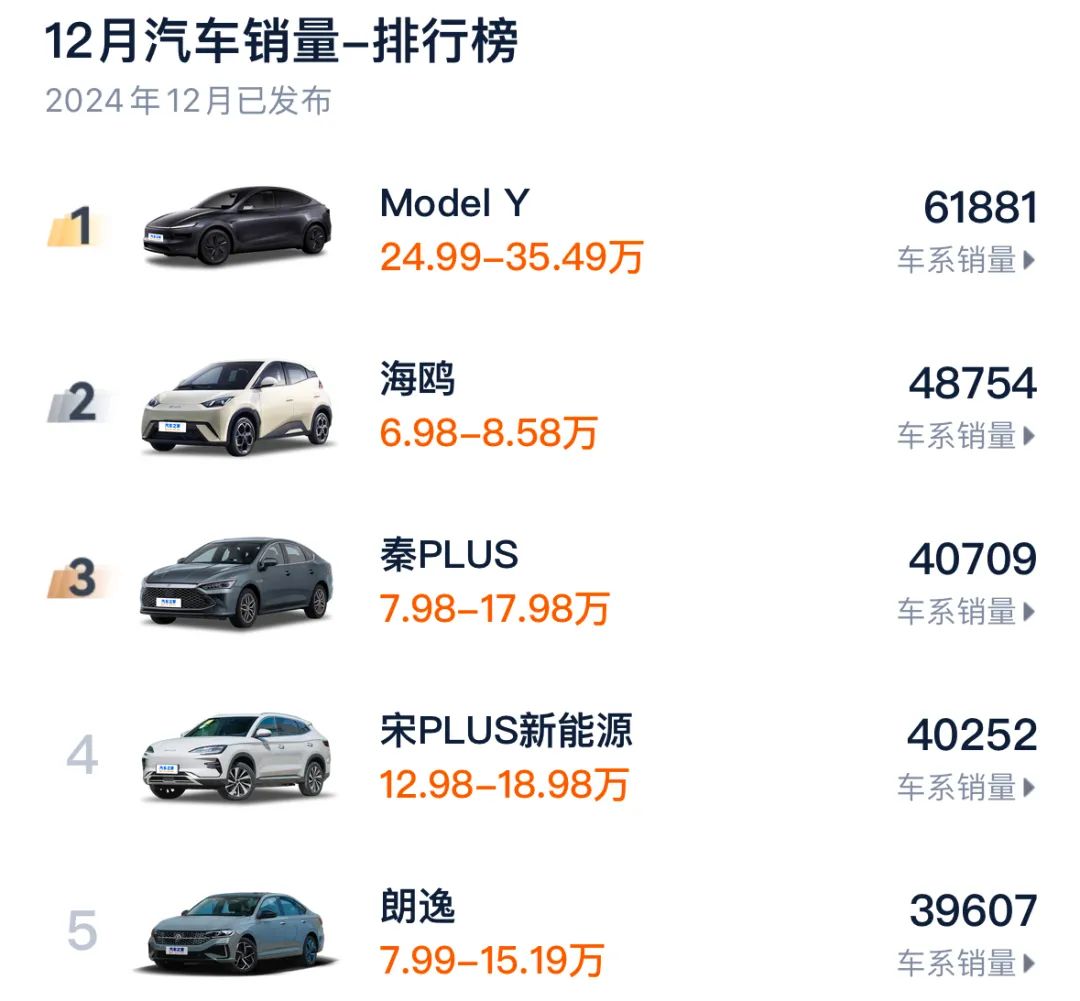
Task: Click the sales figure 61881
Action: (983, 206)
